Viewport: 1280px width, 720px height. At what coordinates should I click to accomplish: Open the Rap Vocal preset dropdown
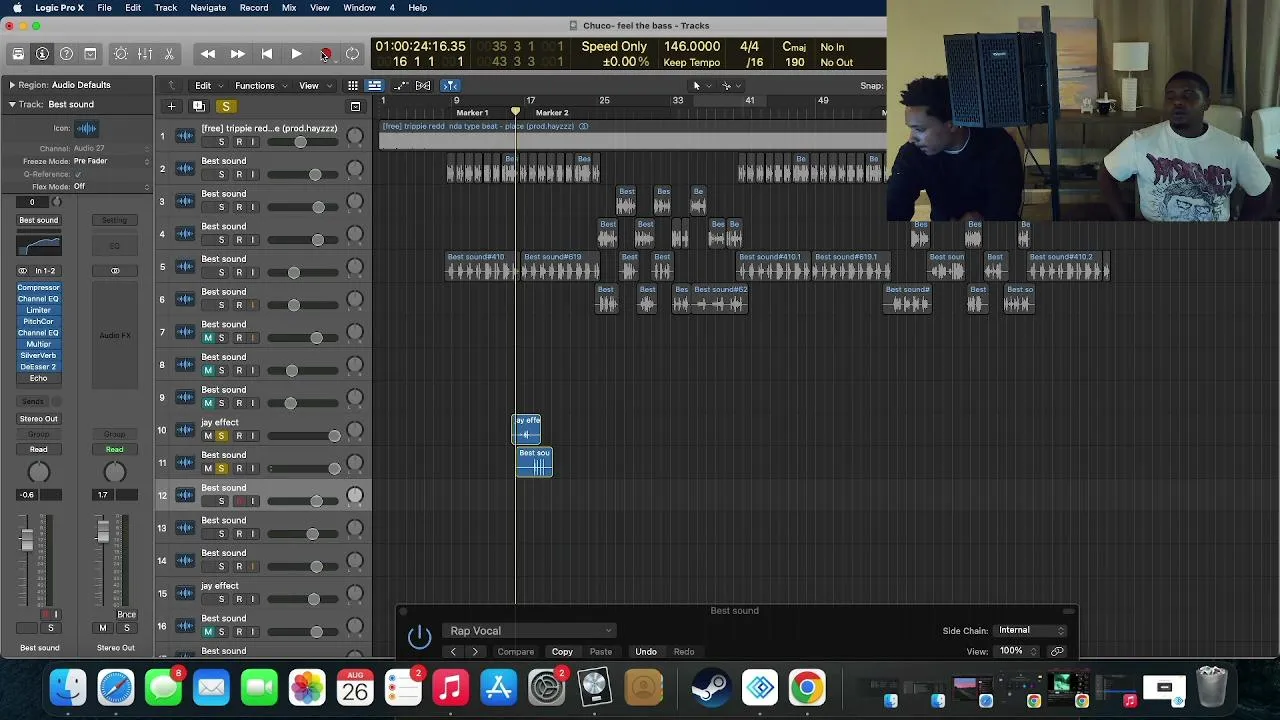click(530, 631)
